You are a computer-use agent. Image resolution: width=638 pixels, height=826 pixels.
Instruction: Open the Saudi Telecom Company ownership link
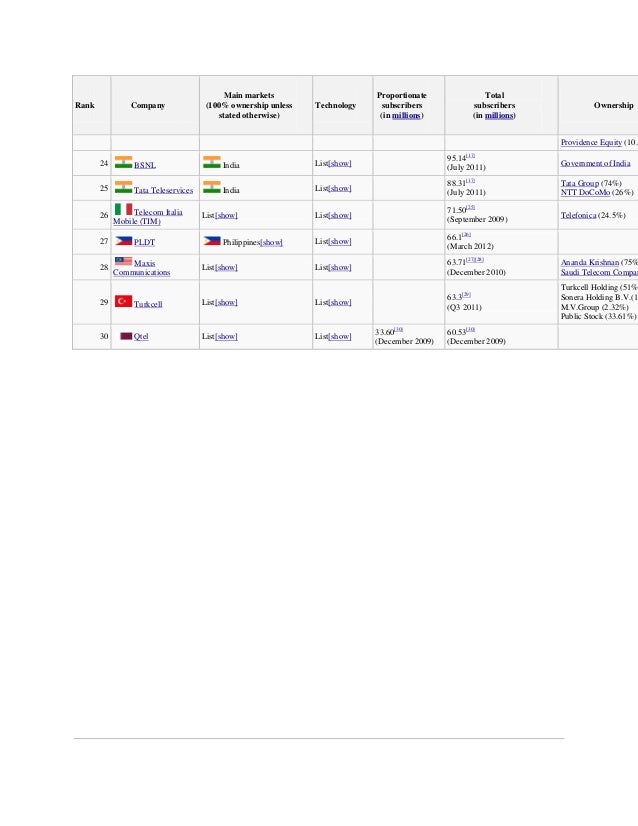(599, 272)
